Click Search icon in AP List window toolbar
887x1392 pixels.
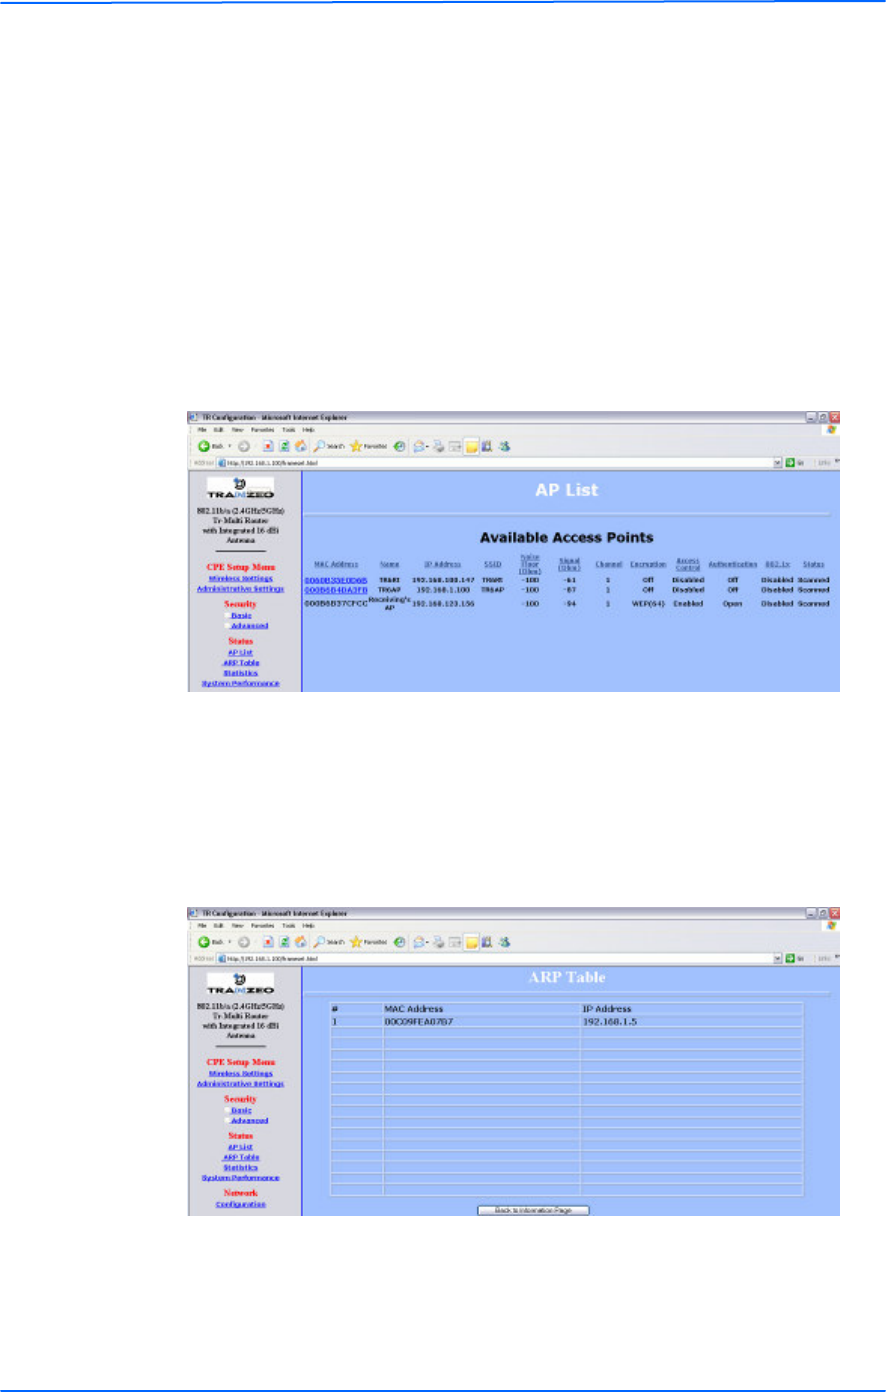click(319, 446)
